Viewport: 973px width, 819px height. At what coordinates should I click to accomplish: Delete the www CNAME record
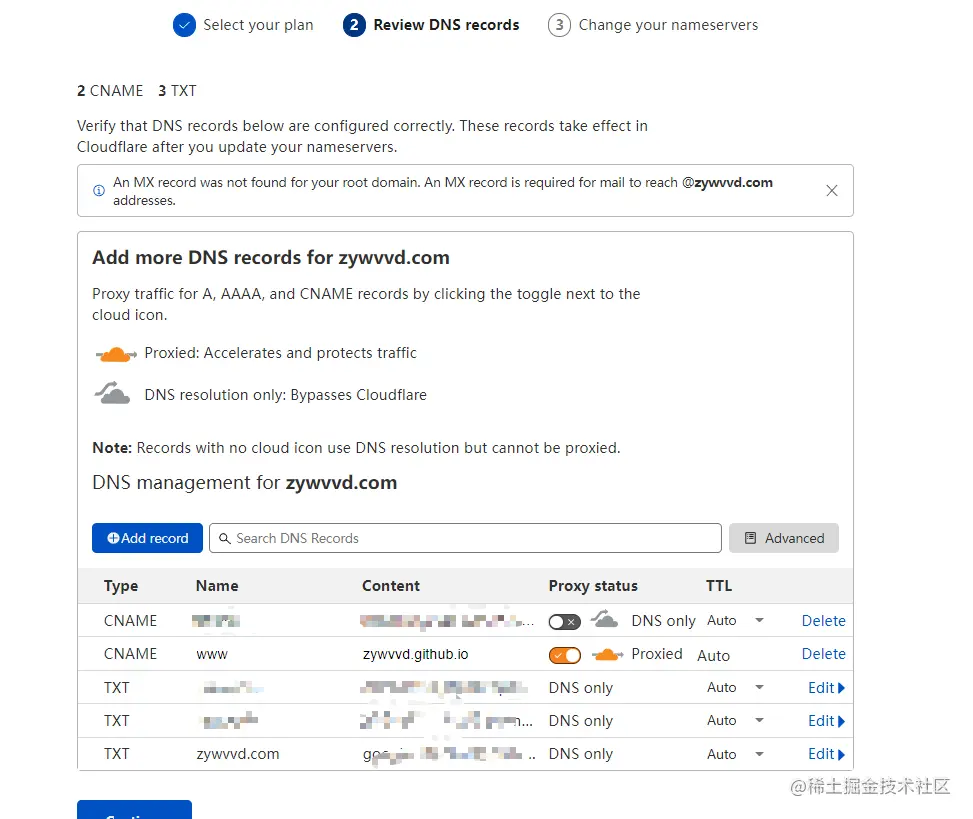pyautogui.click(x=823, y=654)
